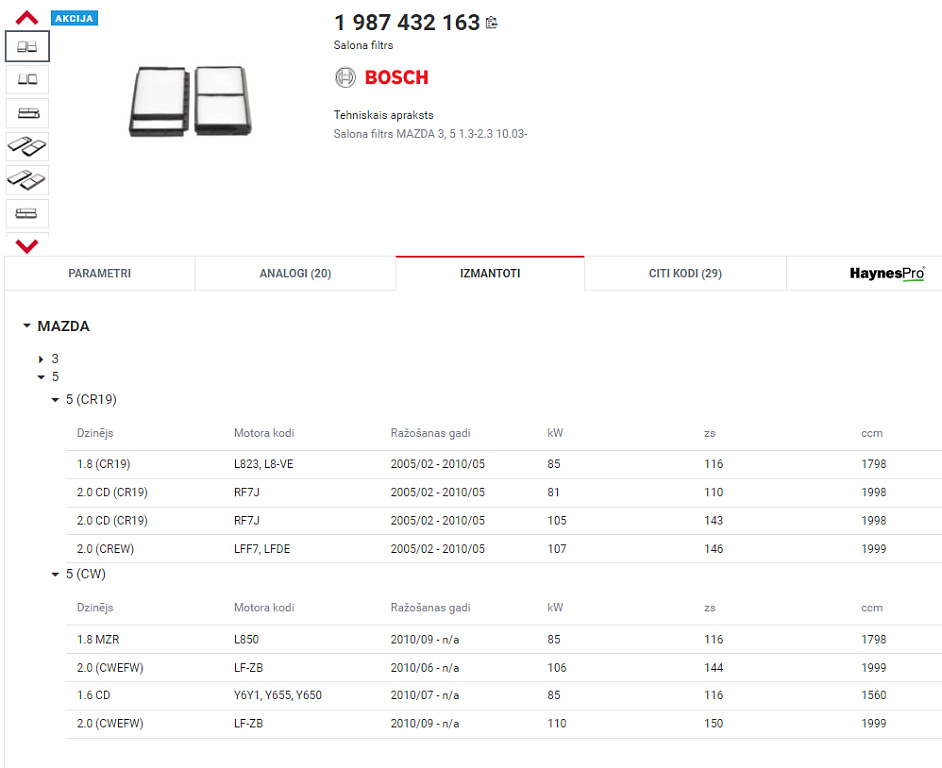942x768 pixels.
Task: Open the ANALOGI (20) tab
Action: 295,274
